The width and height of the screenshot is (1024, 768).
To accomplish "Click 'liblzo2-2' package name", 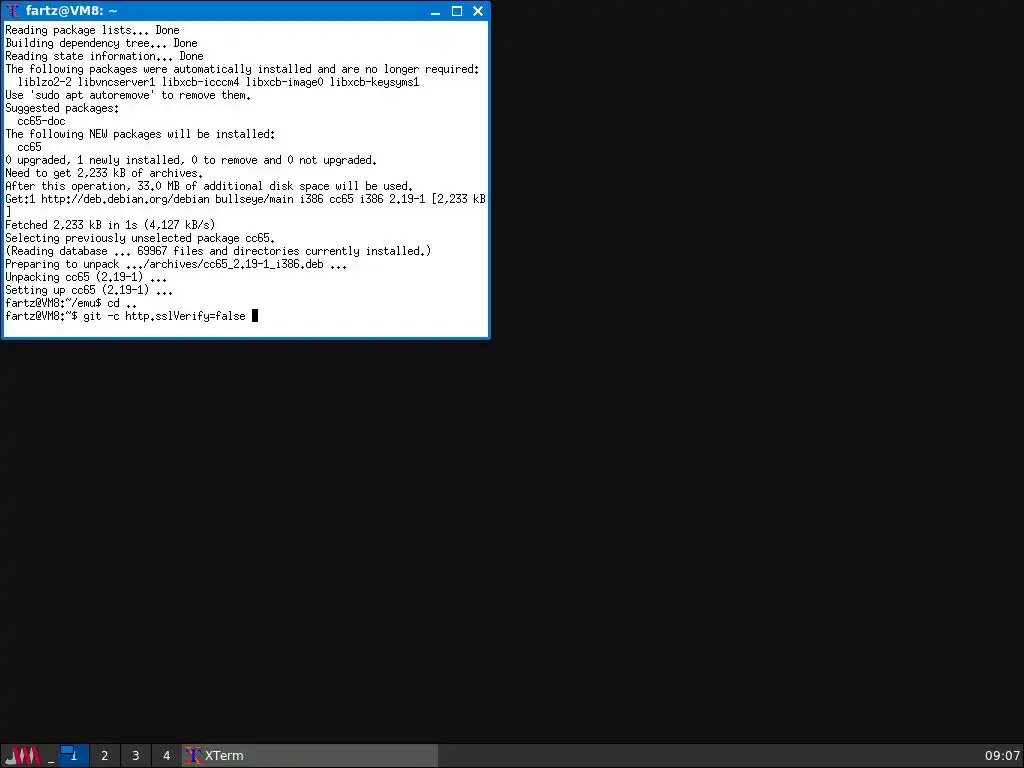I will coord(44,82).
